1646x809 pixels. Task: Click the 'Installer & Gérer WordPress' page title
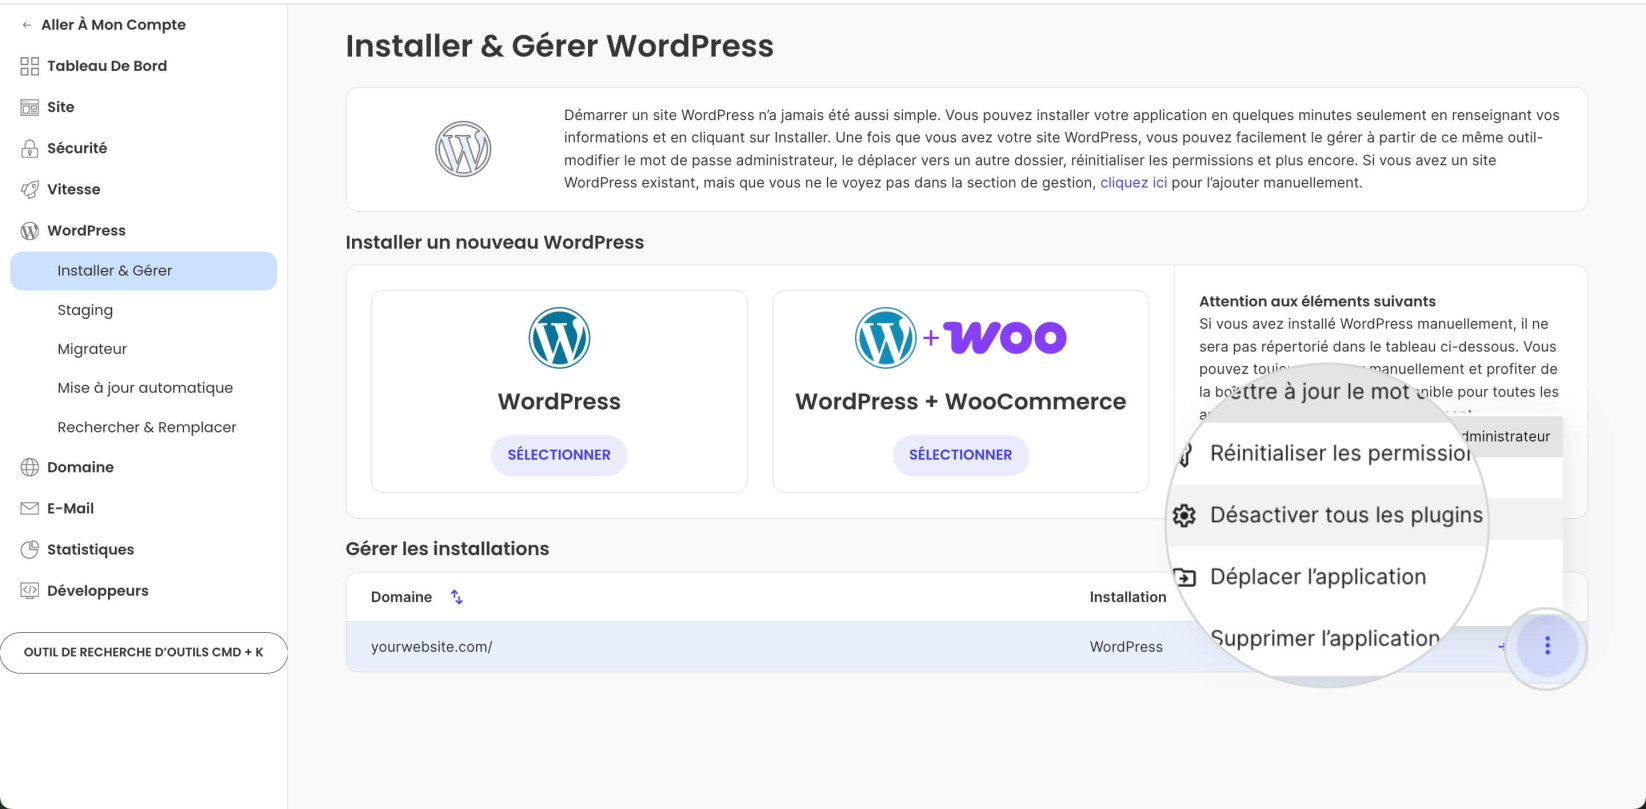(559, 46)
